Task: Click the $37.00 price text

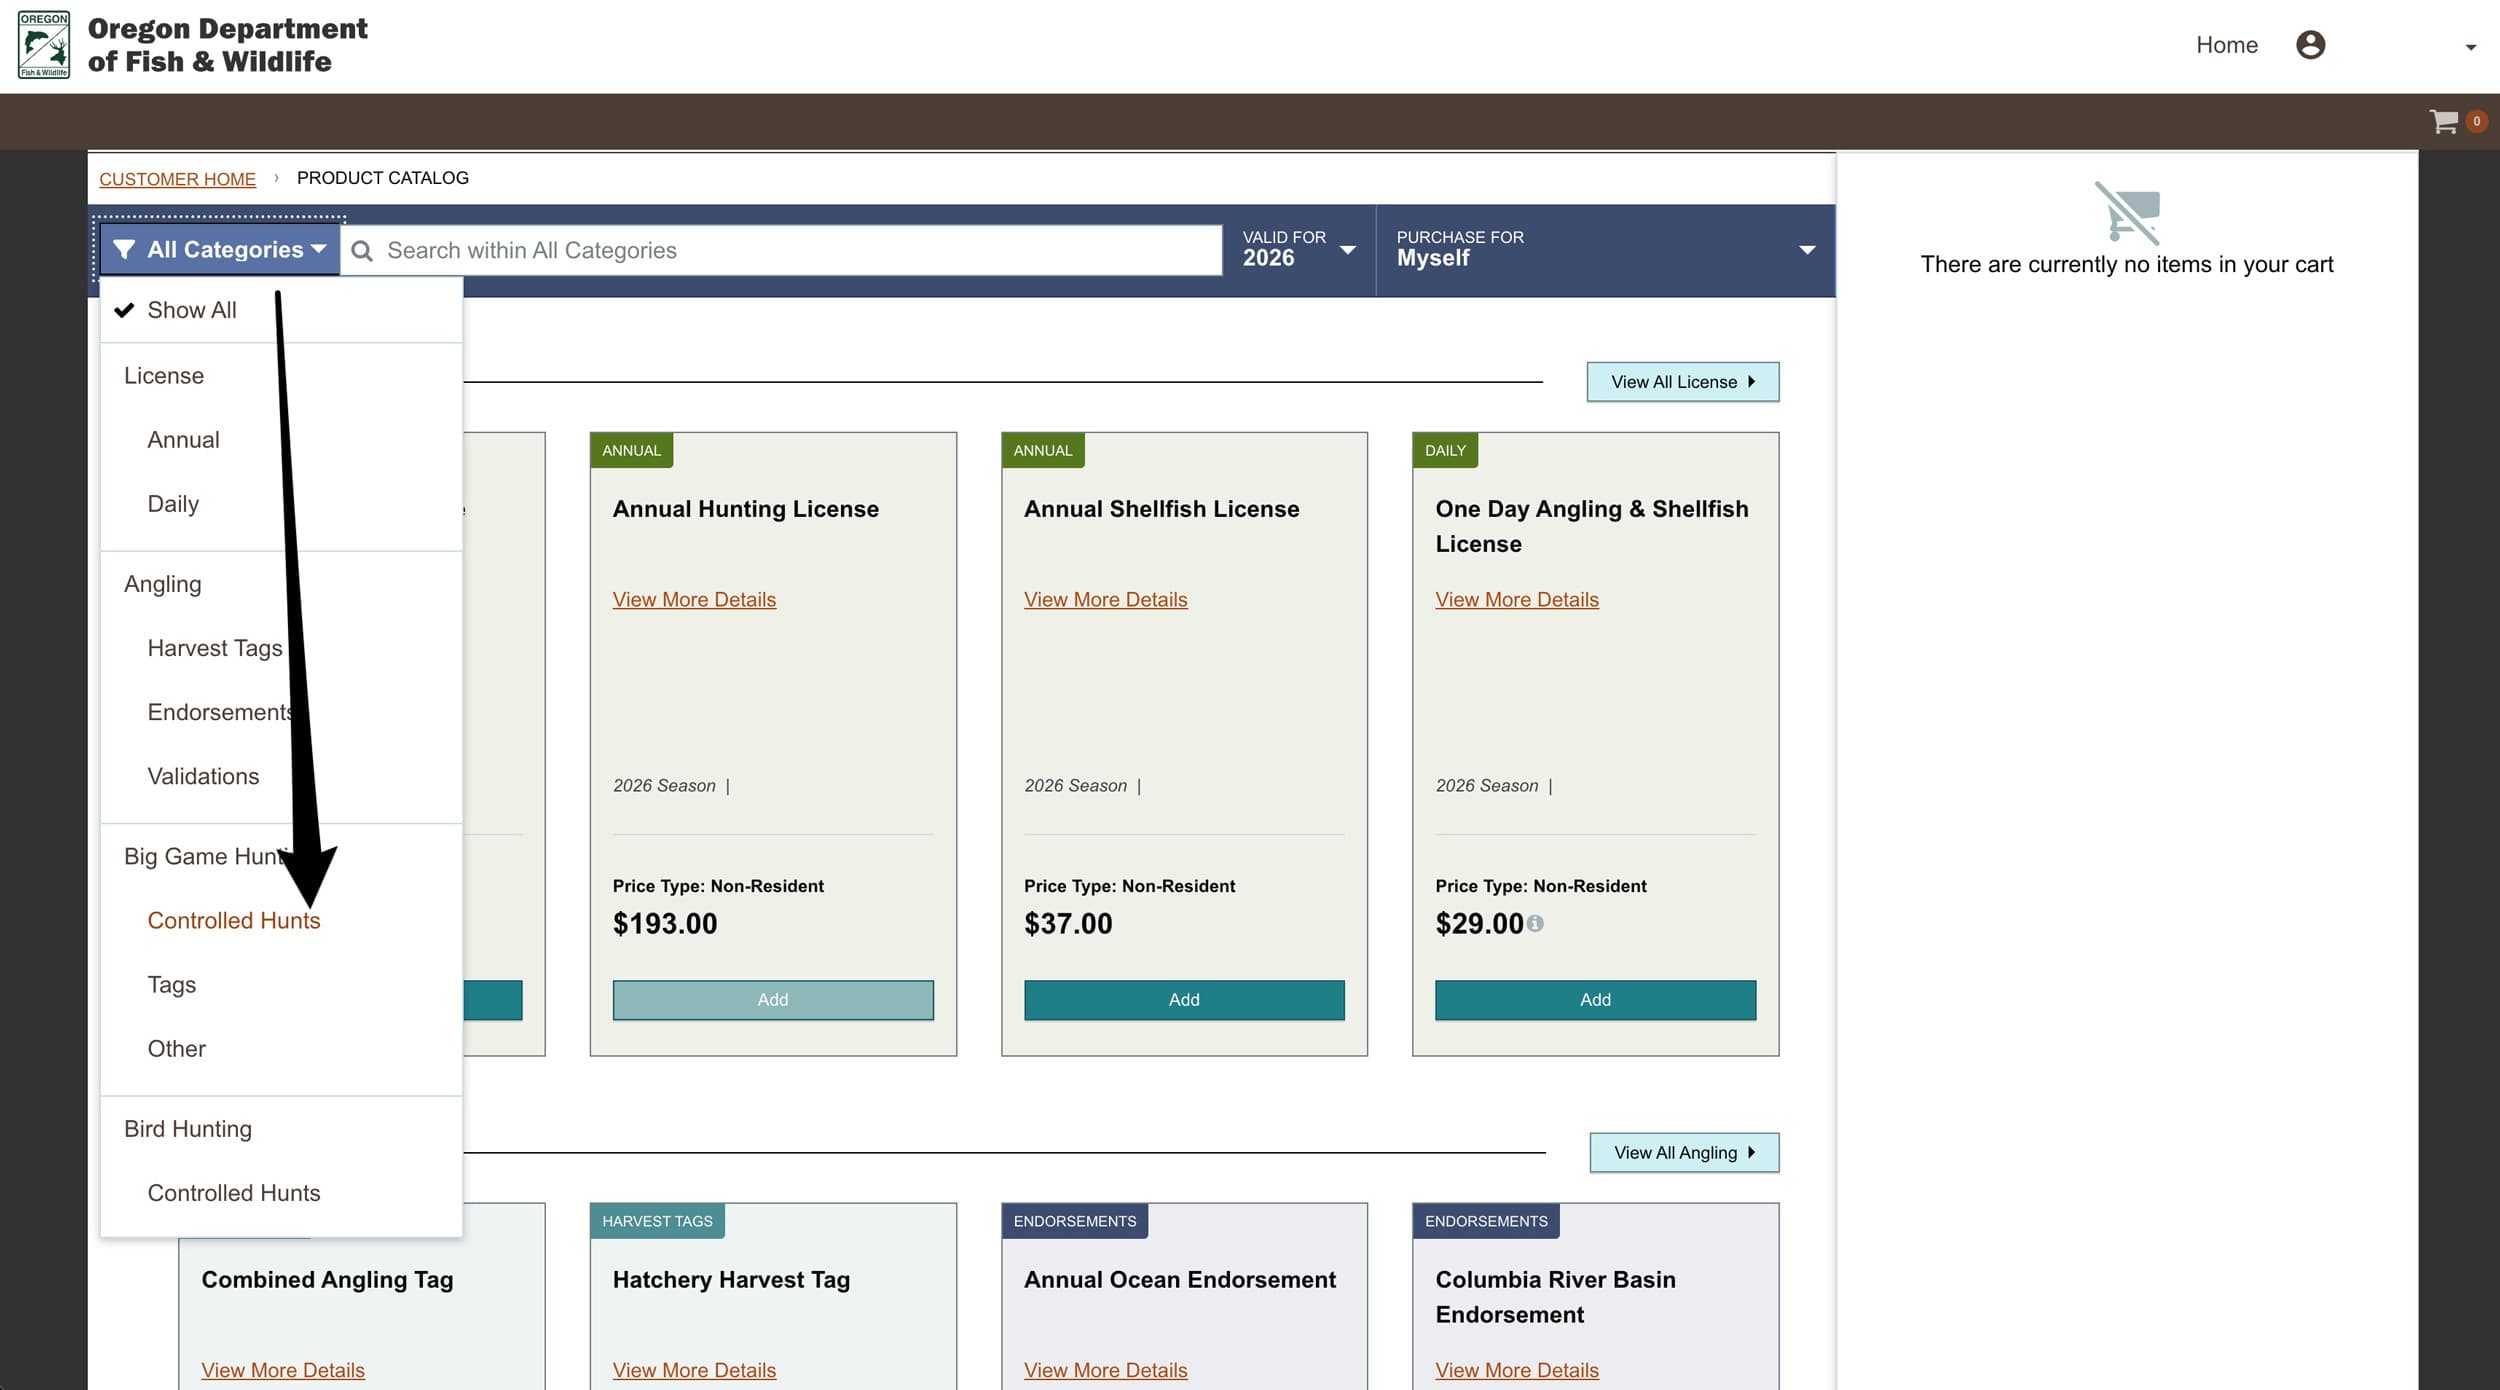Action: [1068, 924]
